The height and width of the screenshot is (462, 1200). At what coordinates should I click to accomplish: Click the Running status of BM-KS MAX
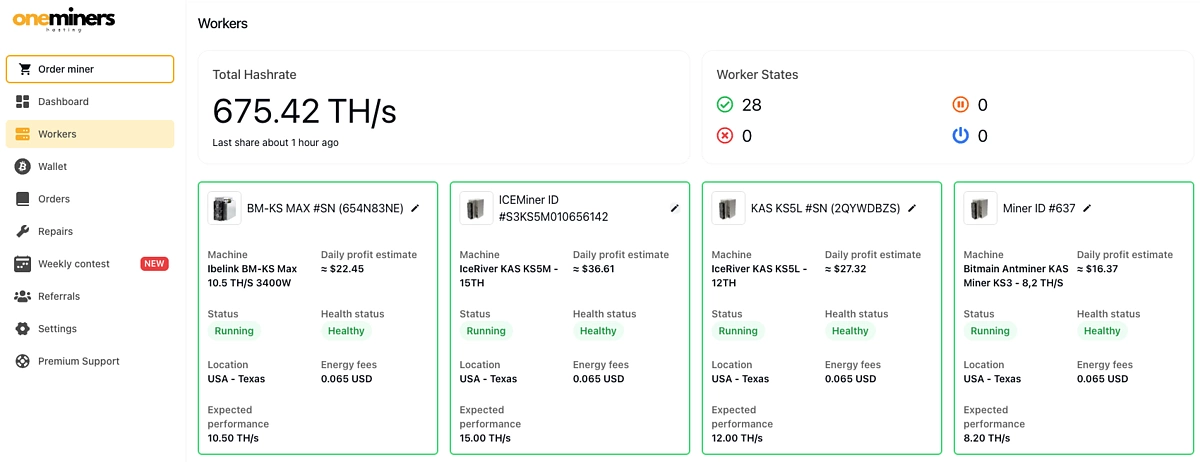pos(234,331)
